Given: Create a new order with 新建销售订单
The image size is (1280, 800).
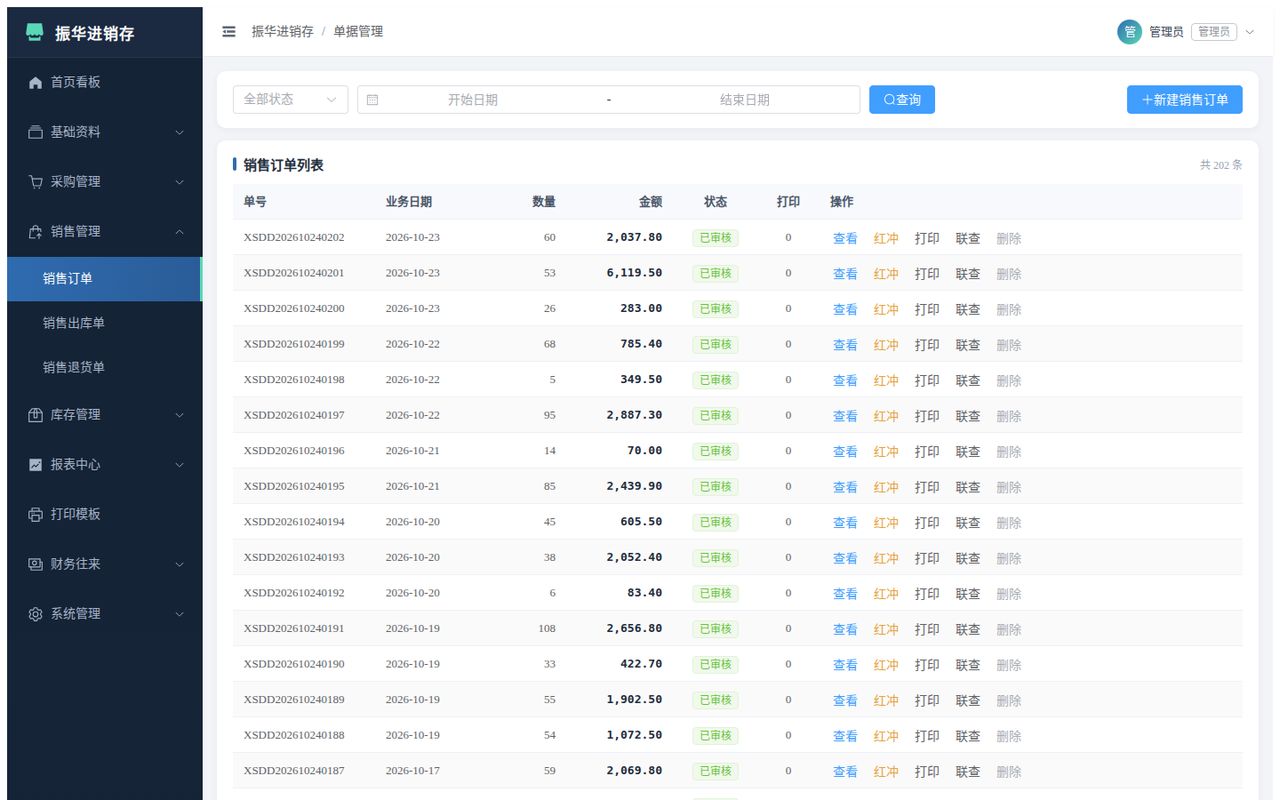Looking at the screenshot, I should 1185,100.
